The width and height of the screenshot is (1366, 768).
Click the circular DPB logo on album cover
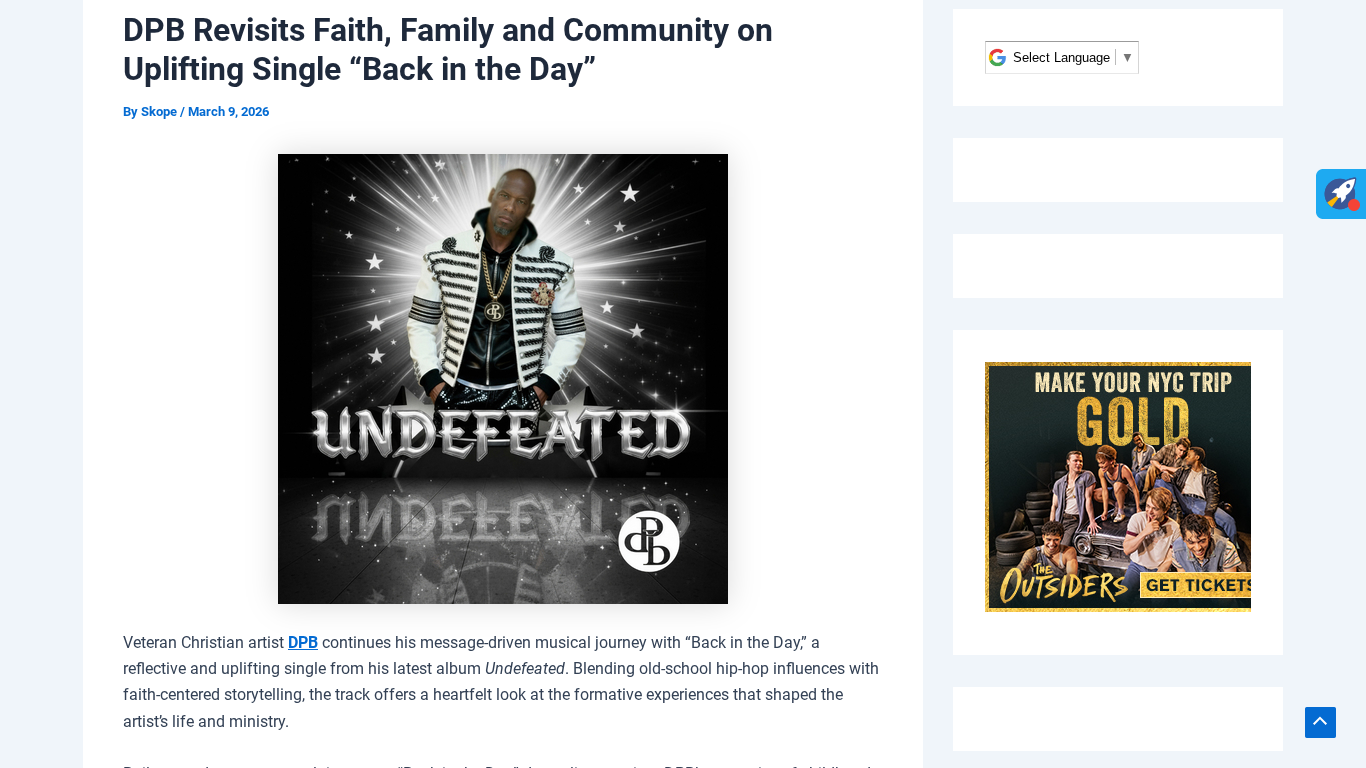(x=648, y=542)
